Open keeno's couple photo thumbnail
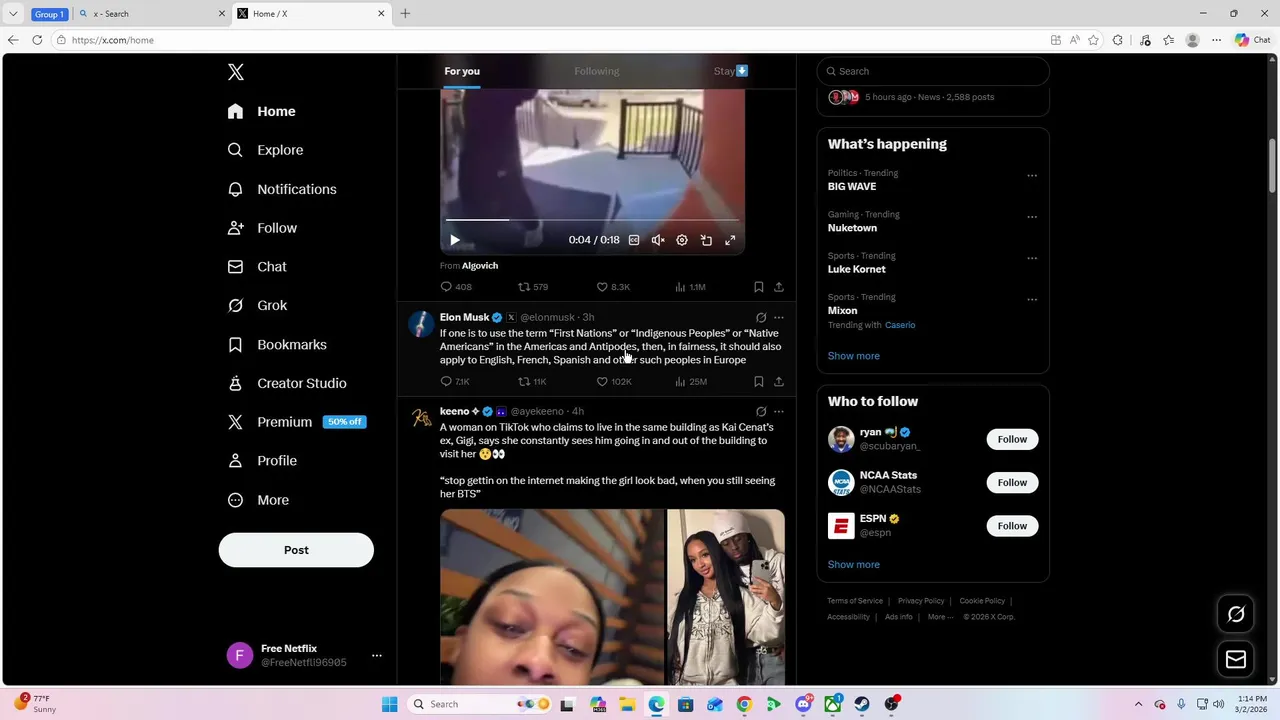 (x=726, y=597)
